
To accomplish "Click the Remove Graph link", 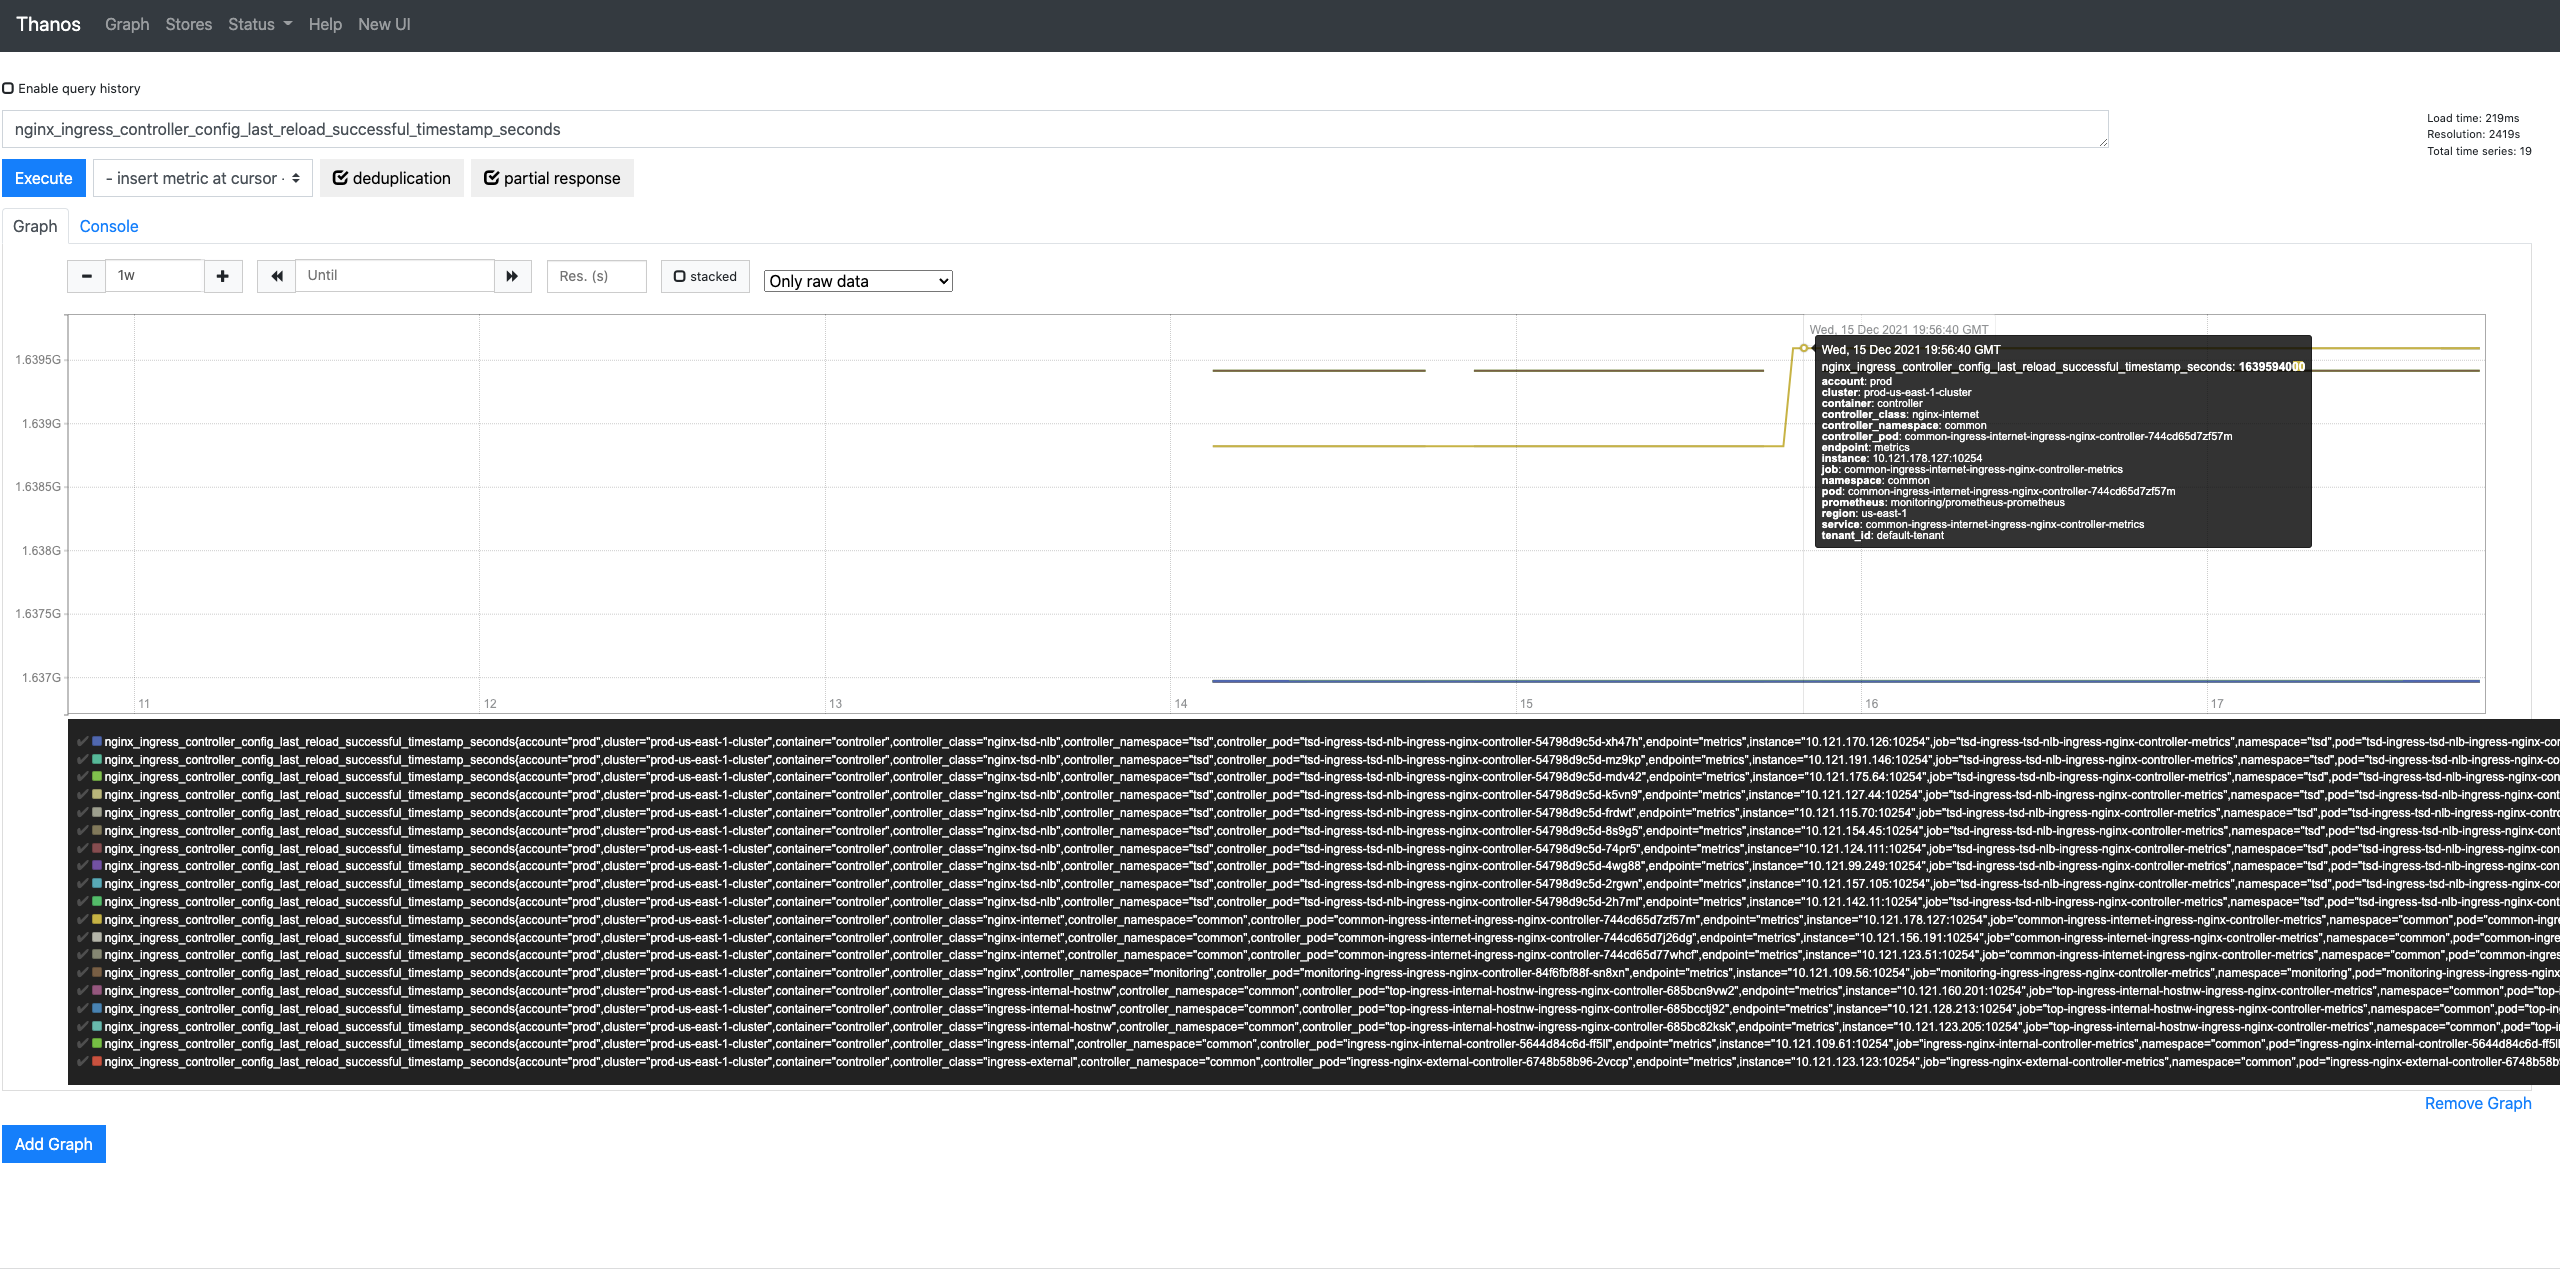I will [x=2478, y=1103].
